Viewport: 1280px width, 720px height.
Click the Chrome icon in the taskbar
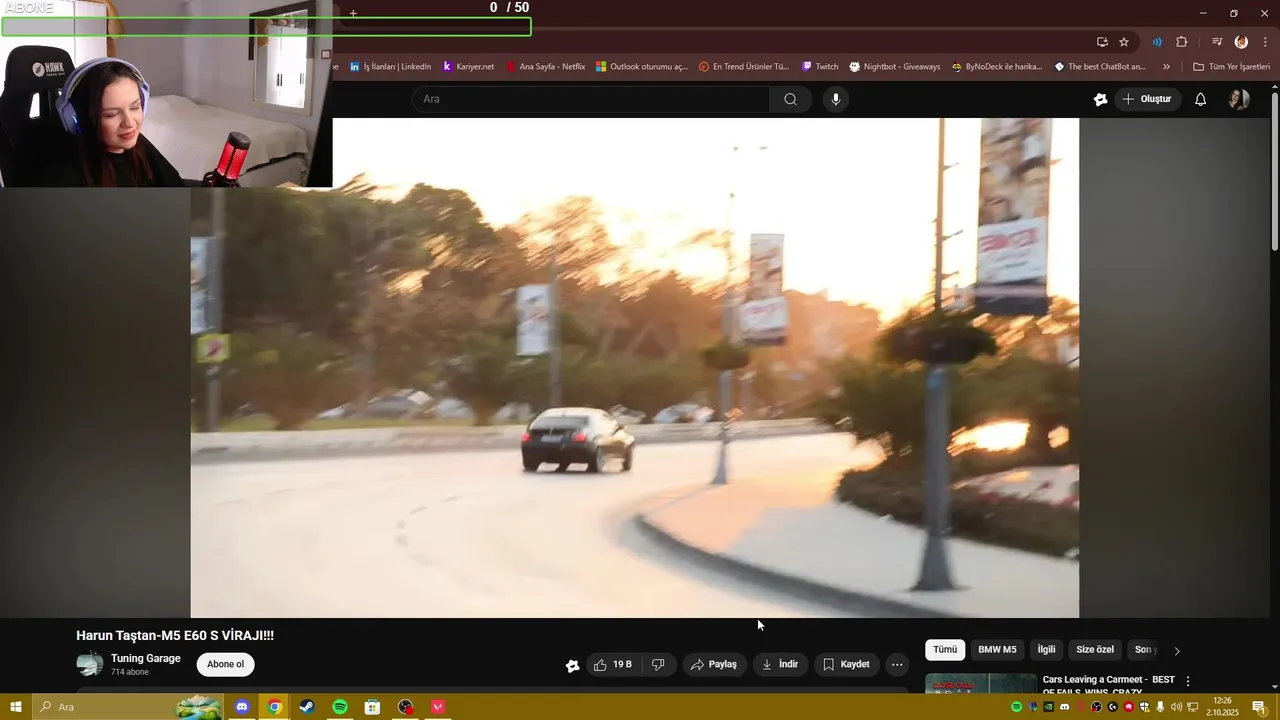tap(274, 707)
